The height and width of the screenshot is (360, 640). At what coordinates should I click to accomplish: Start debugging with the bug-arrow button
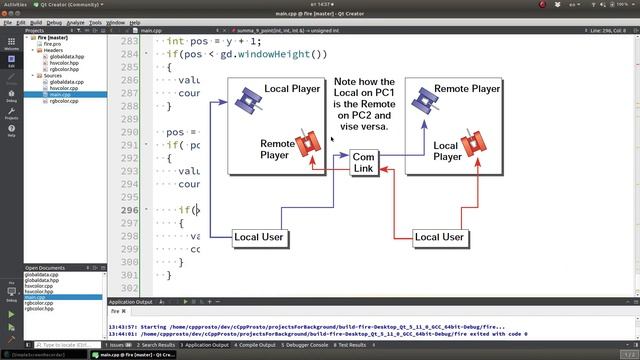click(x=11, y=327)
